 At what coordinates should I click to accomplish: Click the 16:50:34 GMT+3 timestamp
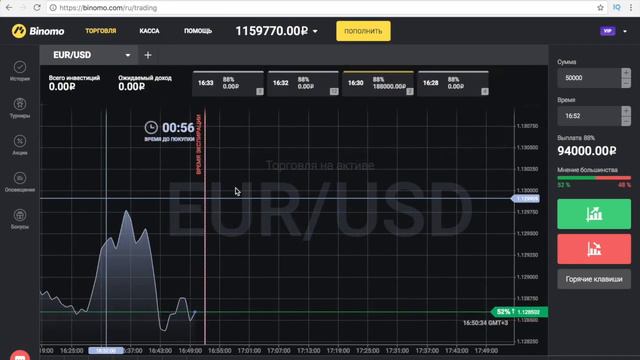485,323
